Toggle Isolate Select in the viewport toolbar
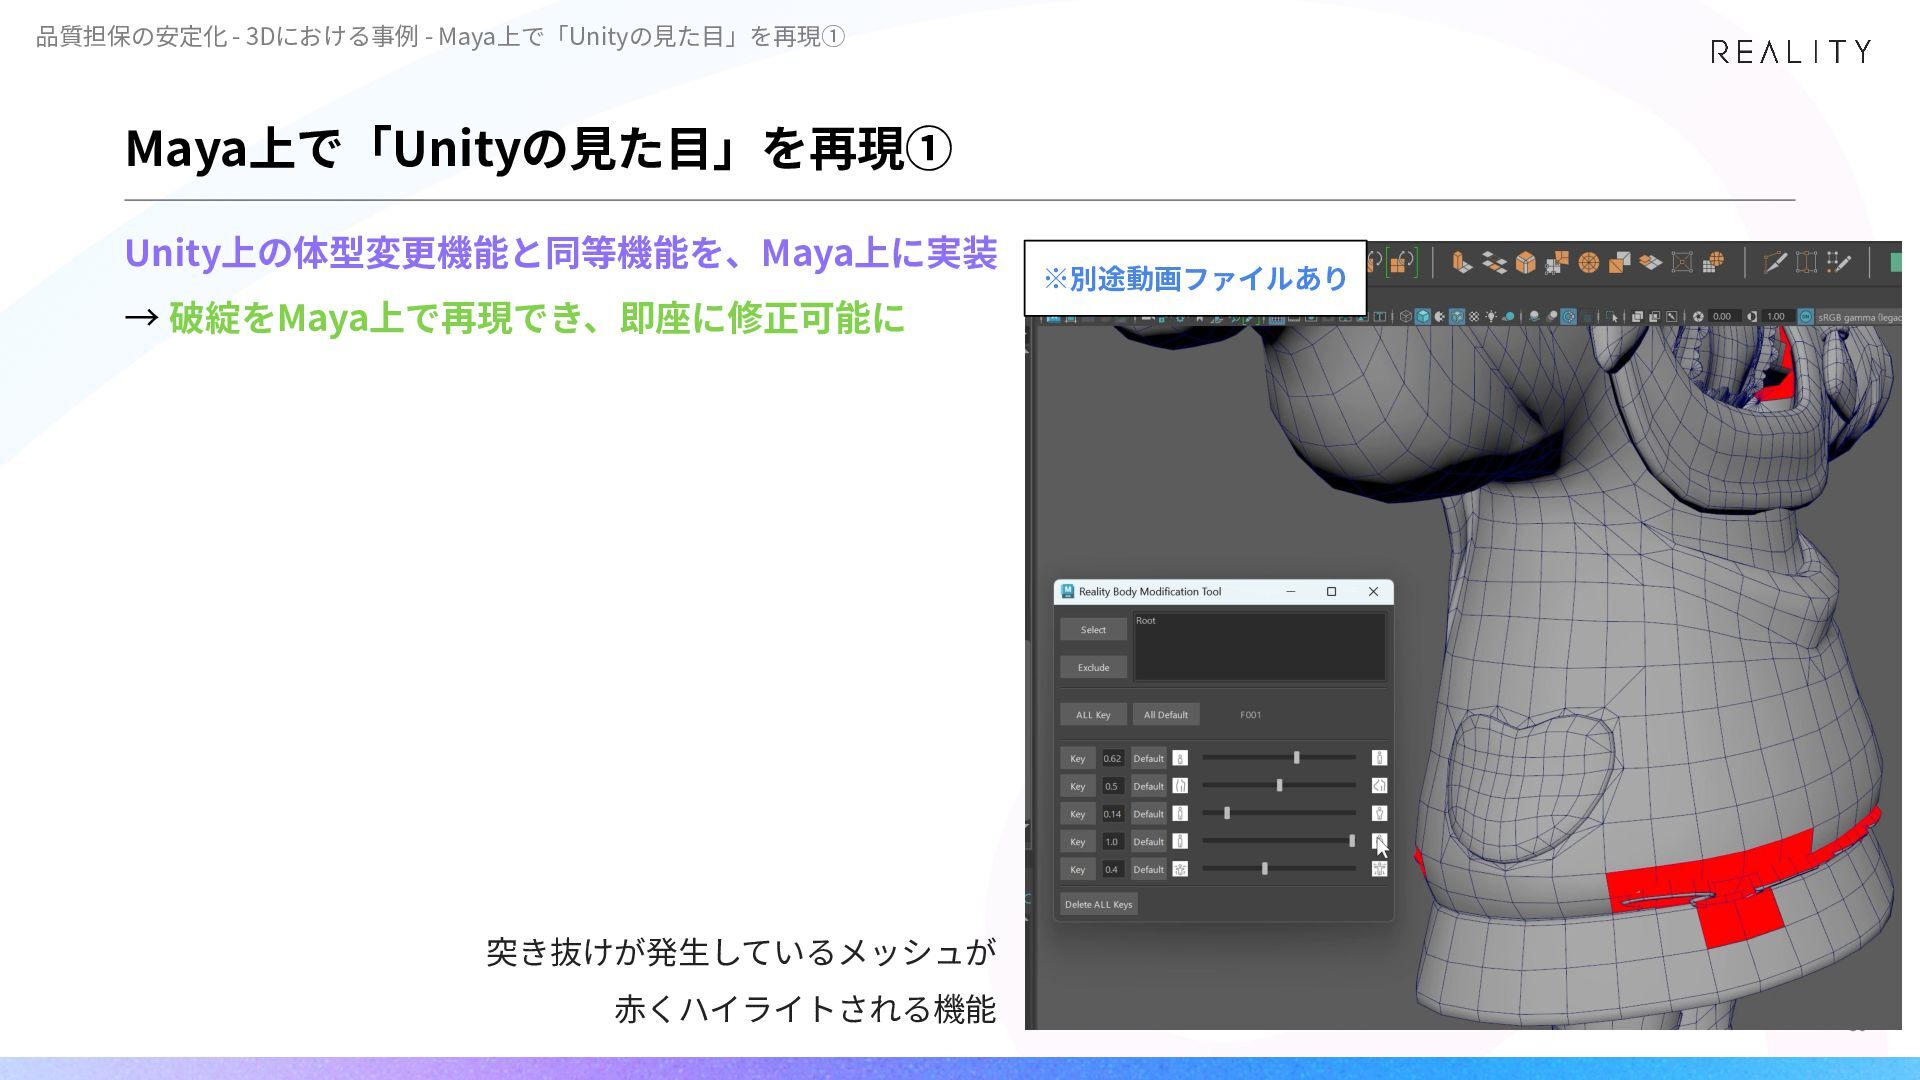Viewport: 1920px width, 1080px height. (1611, 316)
